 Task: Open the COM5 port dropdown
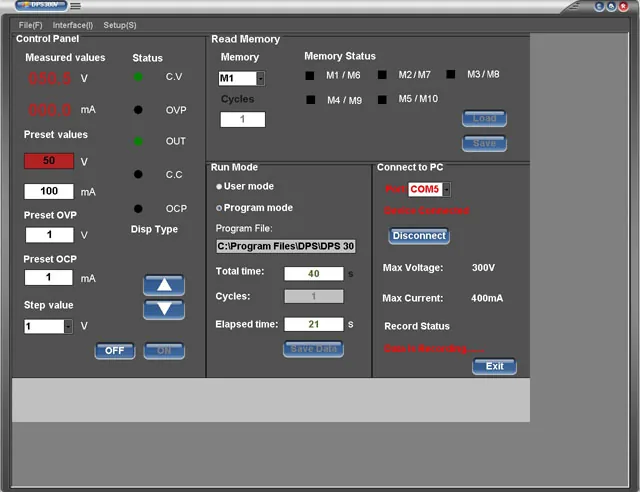447,189
